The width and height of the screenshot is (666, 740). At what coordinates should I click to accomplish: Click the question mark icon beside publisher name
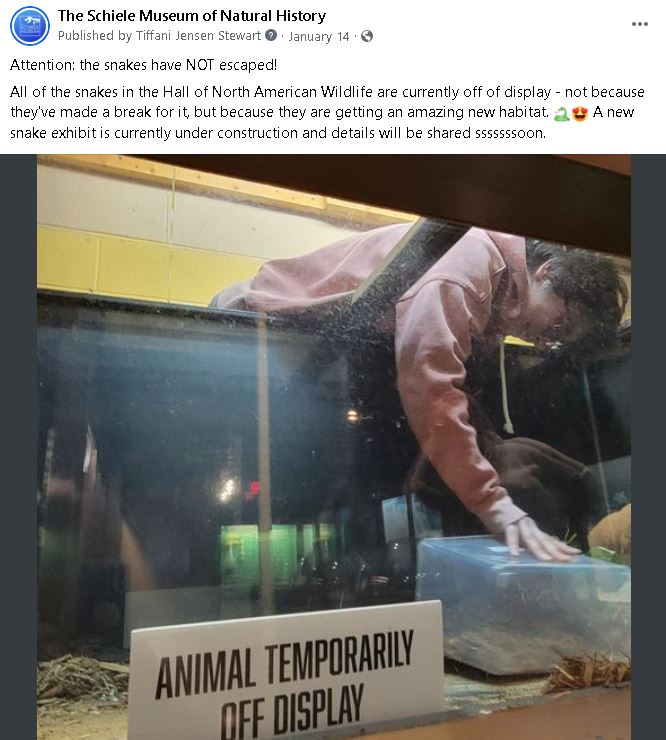[271, 36]
